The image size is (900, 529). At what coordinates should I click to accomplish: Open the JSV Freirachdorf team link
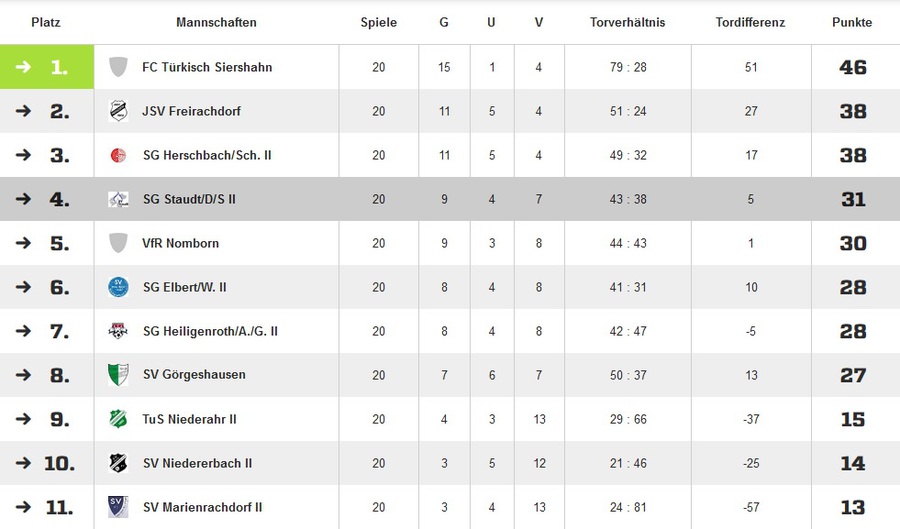(x=191, y=111)
